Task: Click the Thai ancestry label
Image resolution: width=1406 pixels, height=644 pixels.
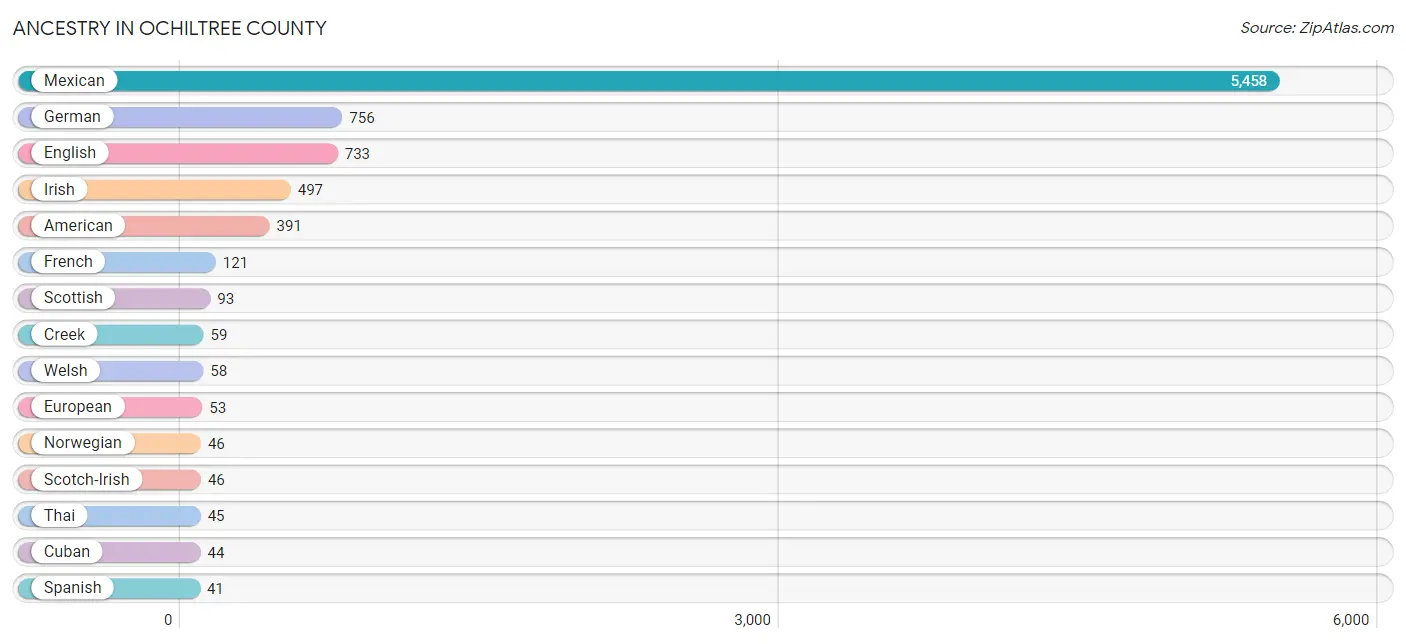Action: 59,515
